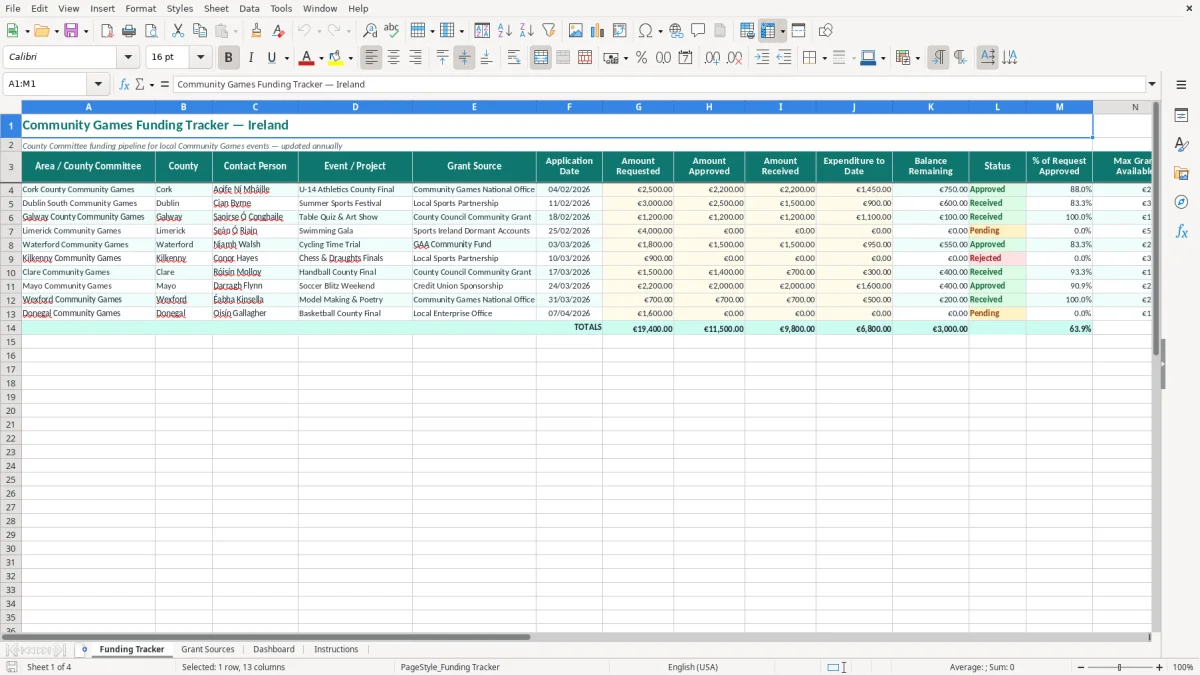Apply the red font color swatch

click(307, 58)
